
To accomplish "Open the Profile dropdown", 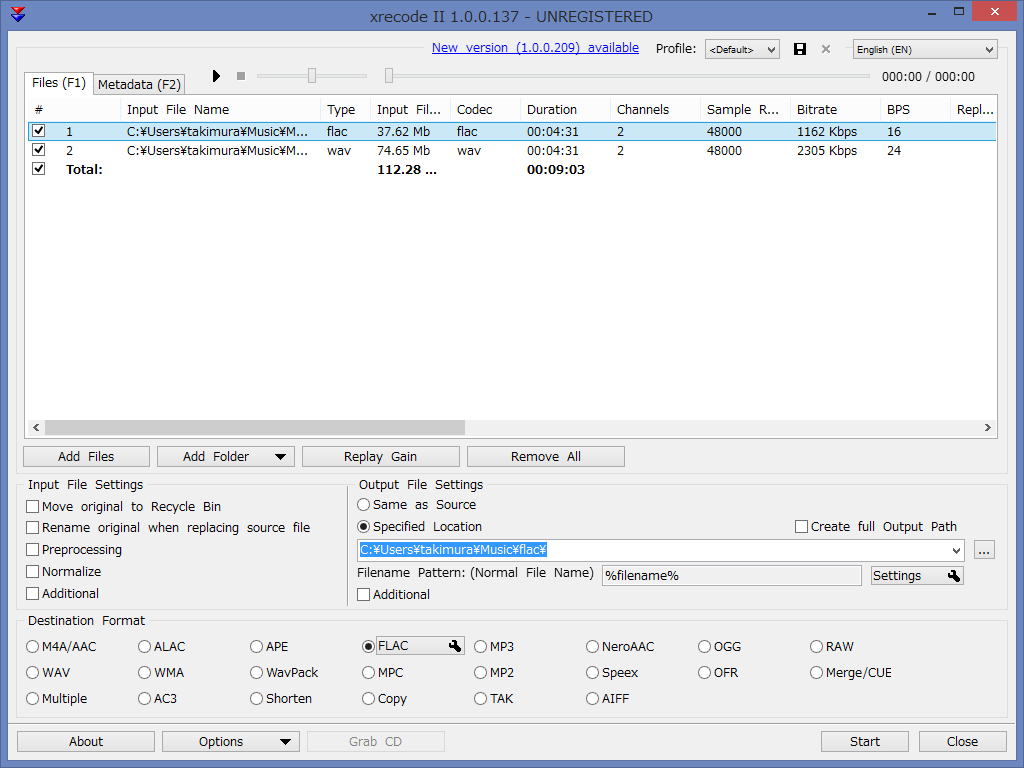I will point(742,50).
